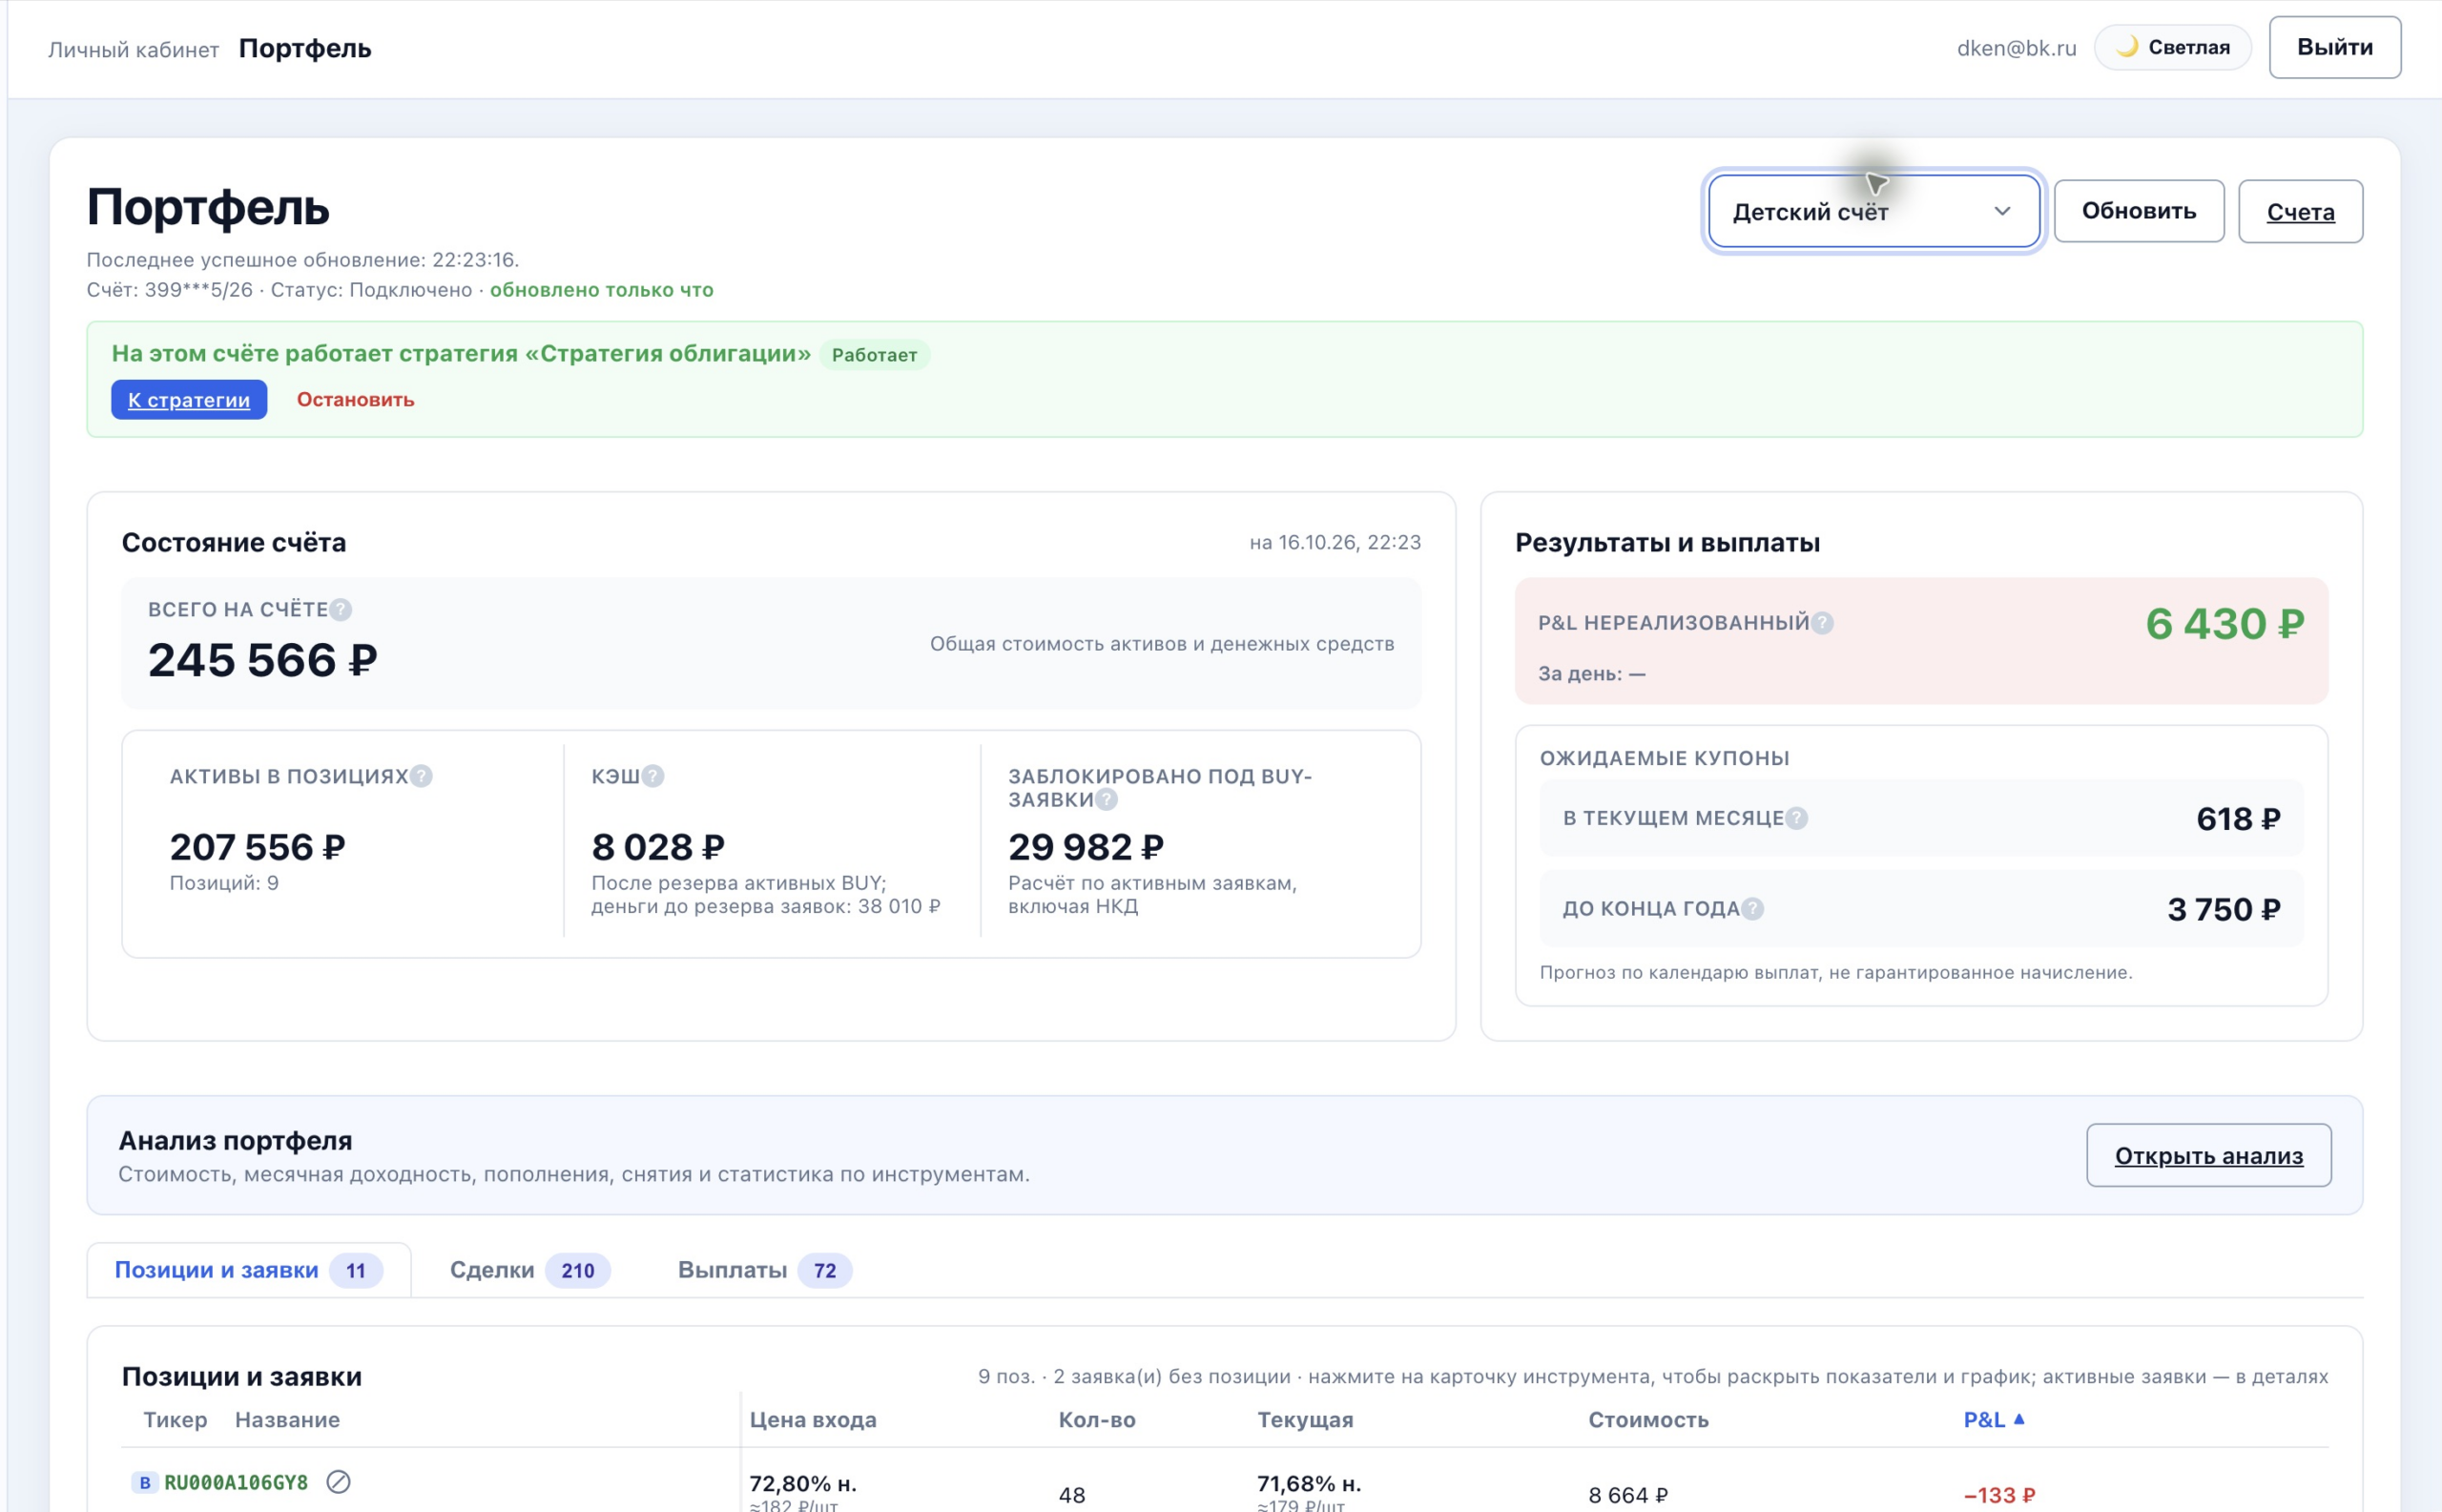Screen dimensions: 2442x1512
Task: Click the P&L cell «−133 ₽»
Action: 1999,1494
